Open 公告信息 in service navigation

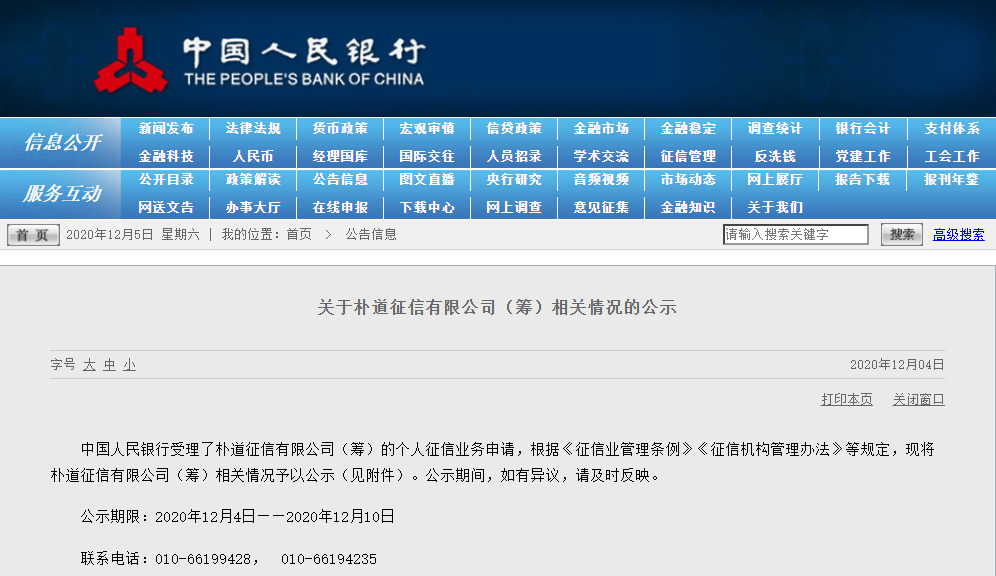point(340,180)
